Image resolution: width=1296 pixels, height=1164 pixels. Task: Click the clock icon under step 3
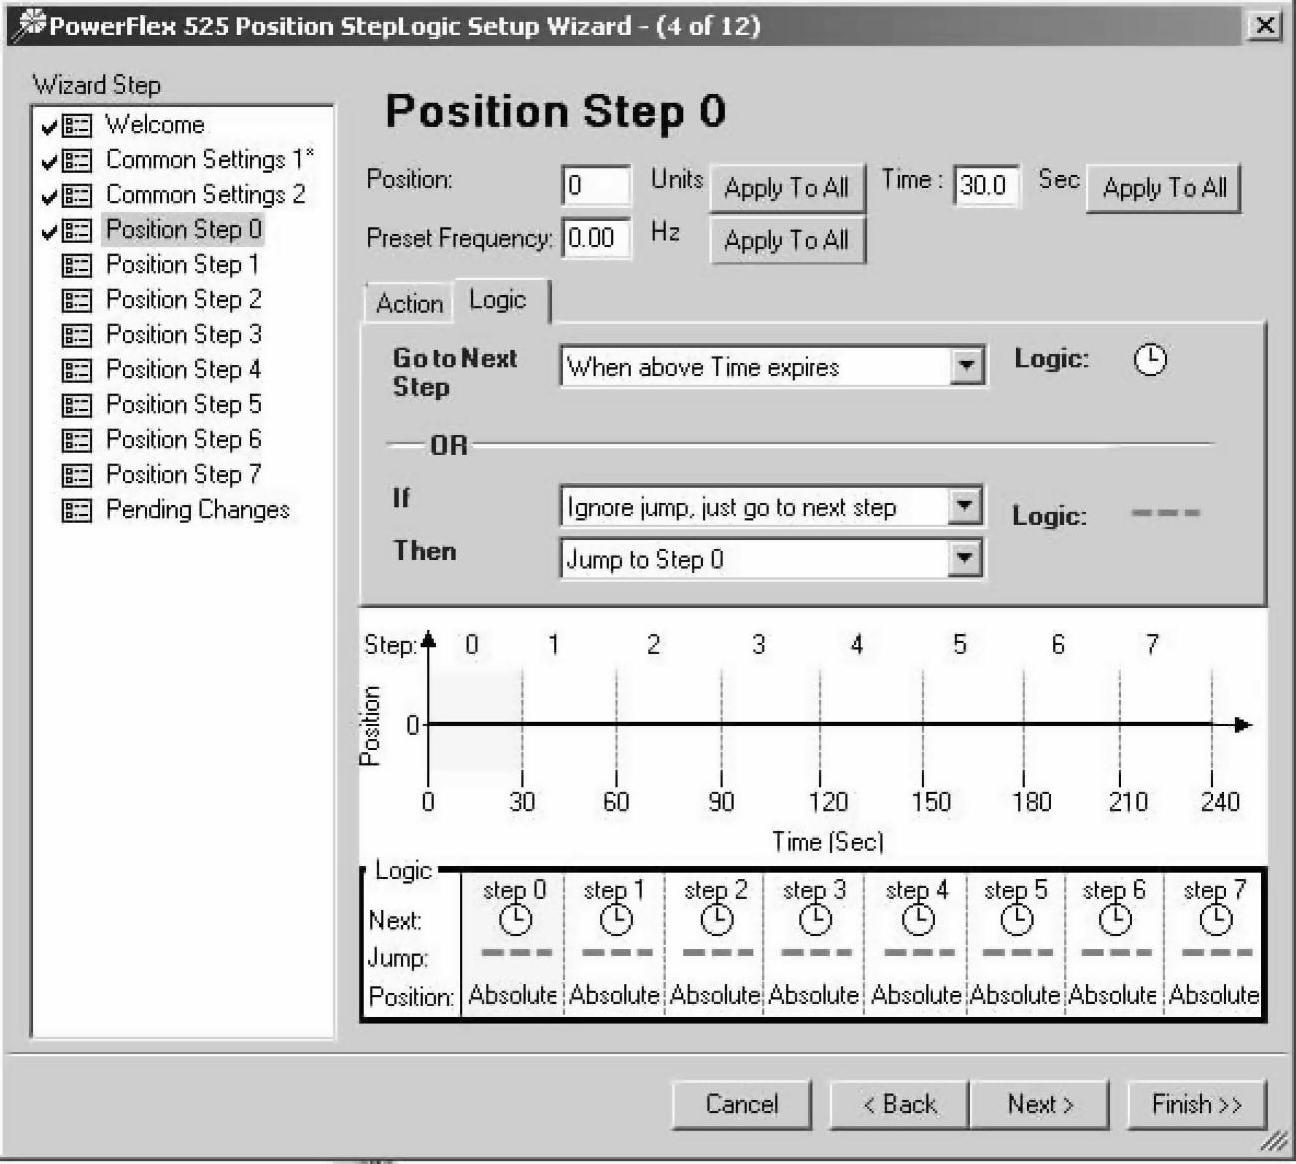tap(815, 919)
